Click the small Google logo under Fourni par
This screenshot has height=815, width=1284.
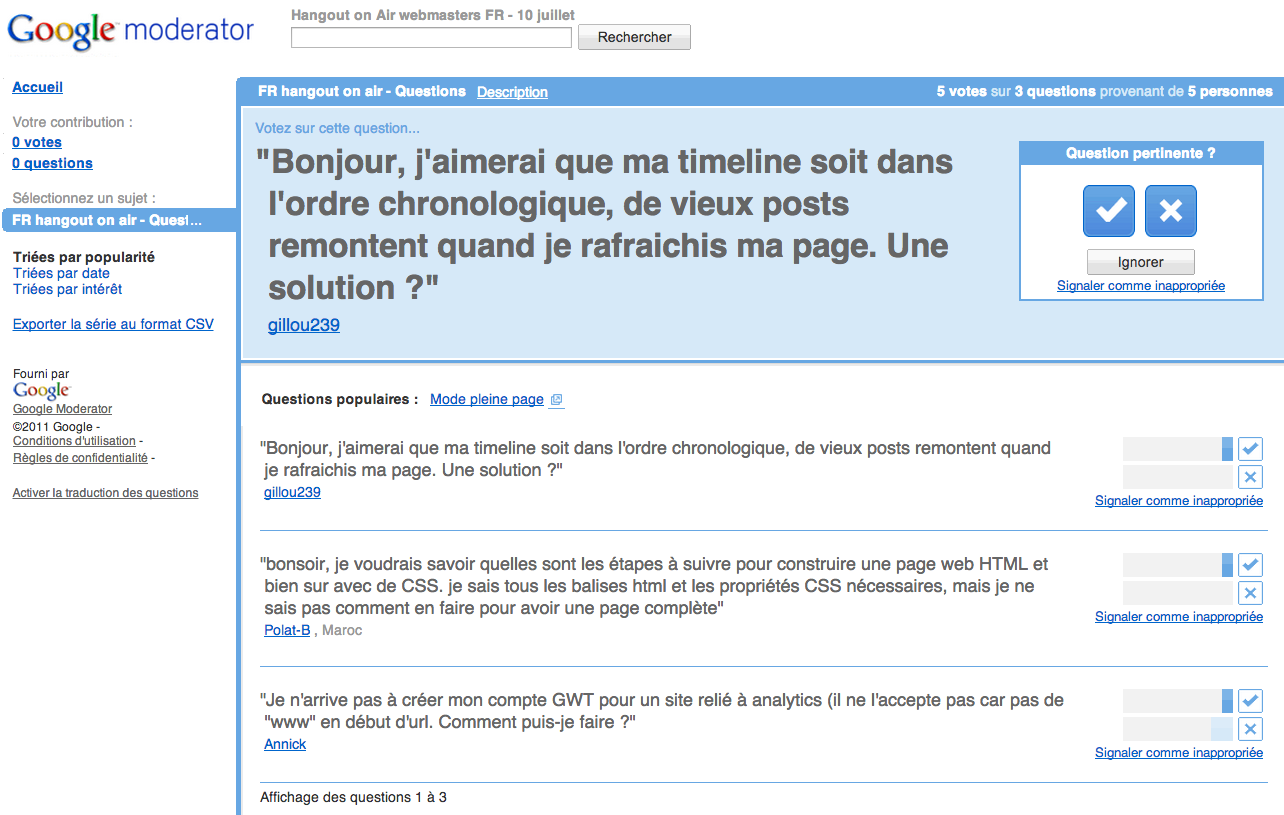point(42,390)
